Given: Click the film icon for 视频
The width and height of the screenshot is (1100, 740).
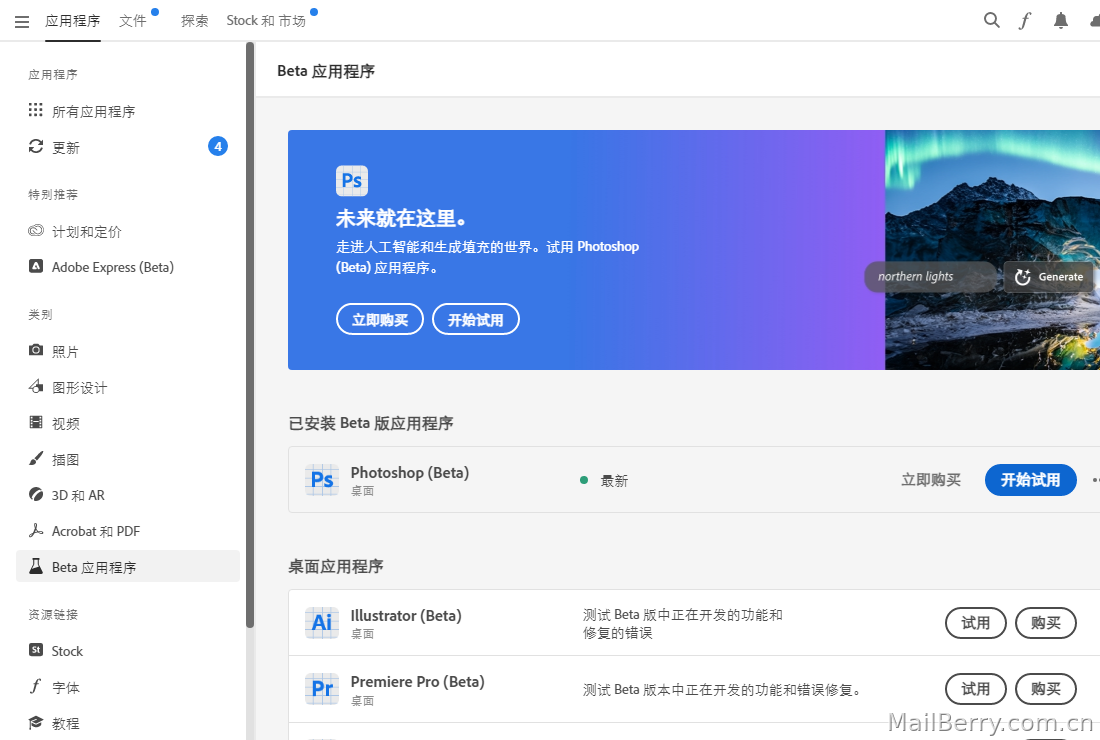Looking at the screenshot, I should point(35,422).
